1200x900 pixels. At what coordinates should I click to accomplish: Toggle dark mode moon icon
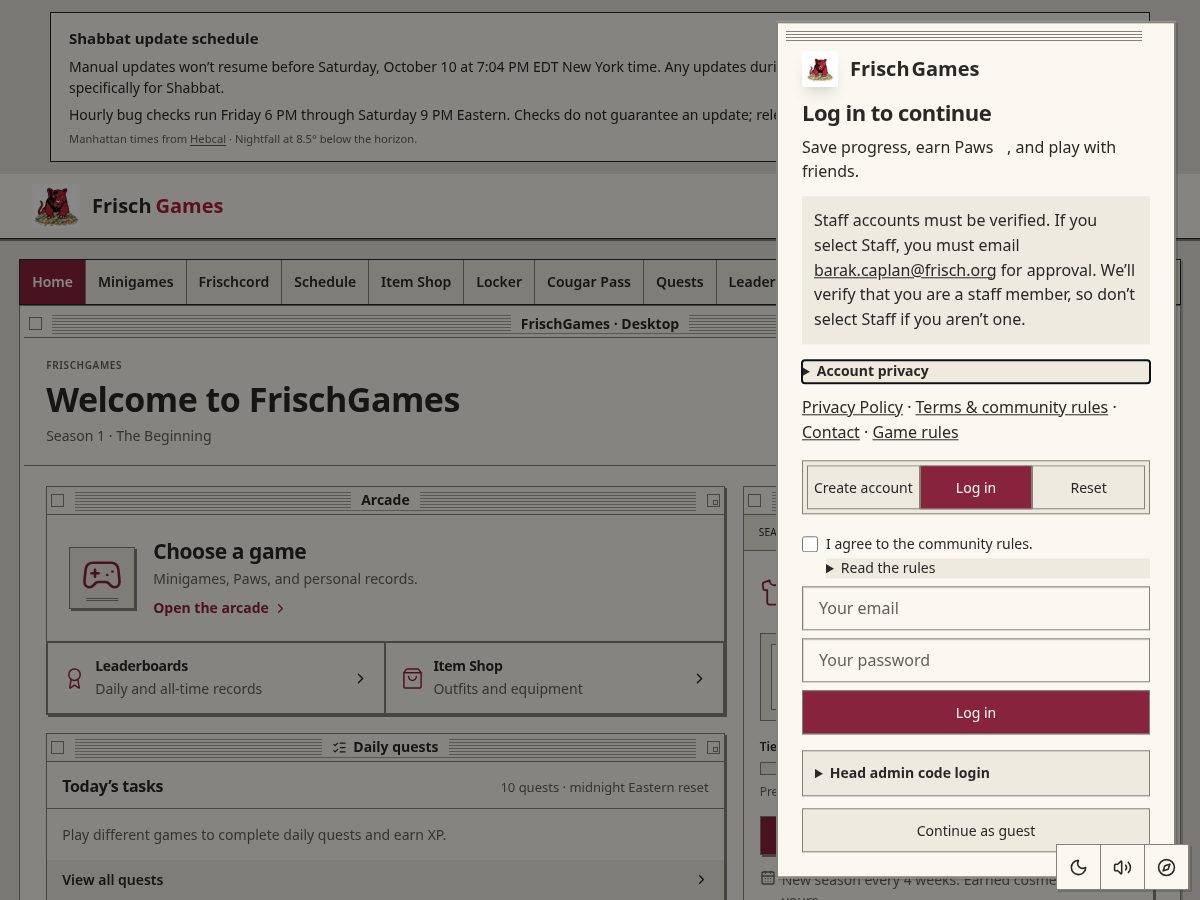(x=1078, y=867)
